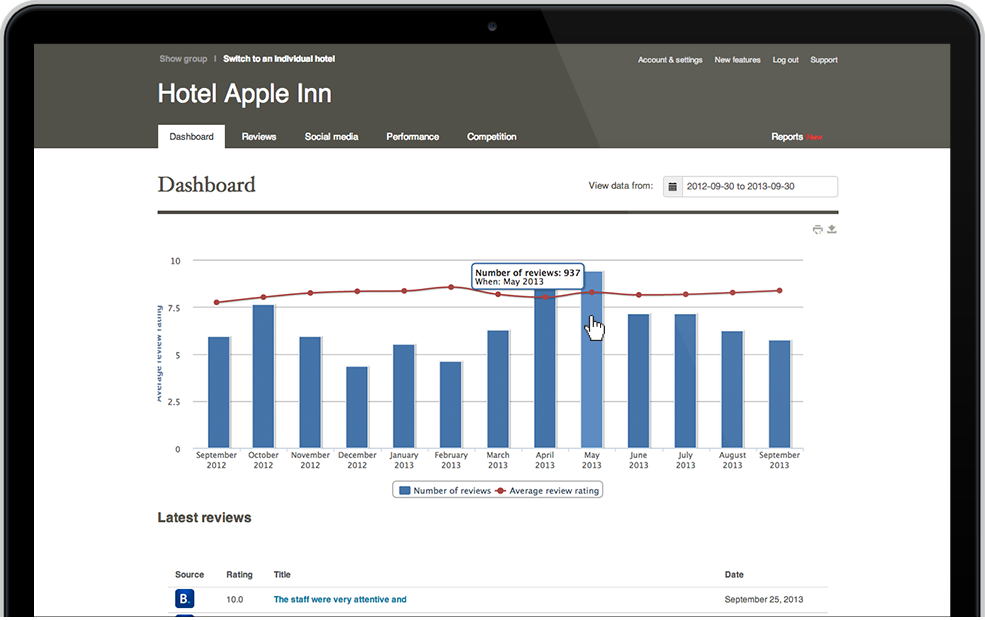985x620 pixels.
Task: Select the Dashboard tab
Action: 191,137
